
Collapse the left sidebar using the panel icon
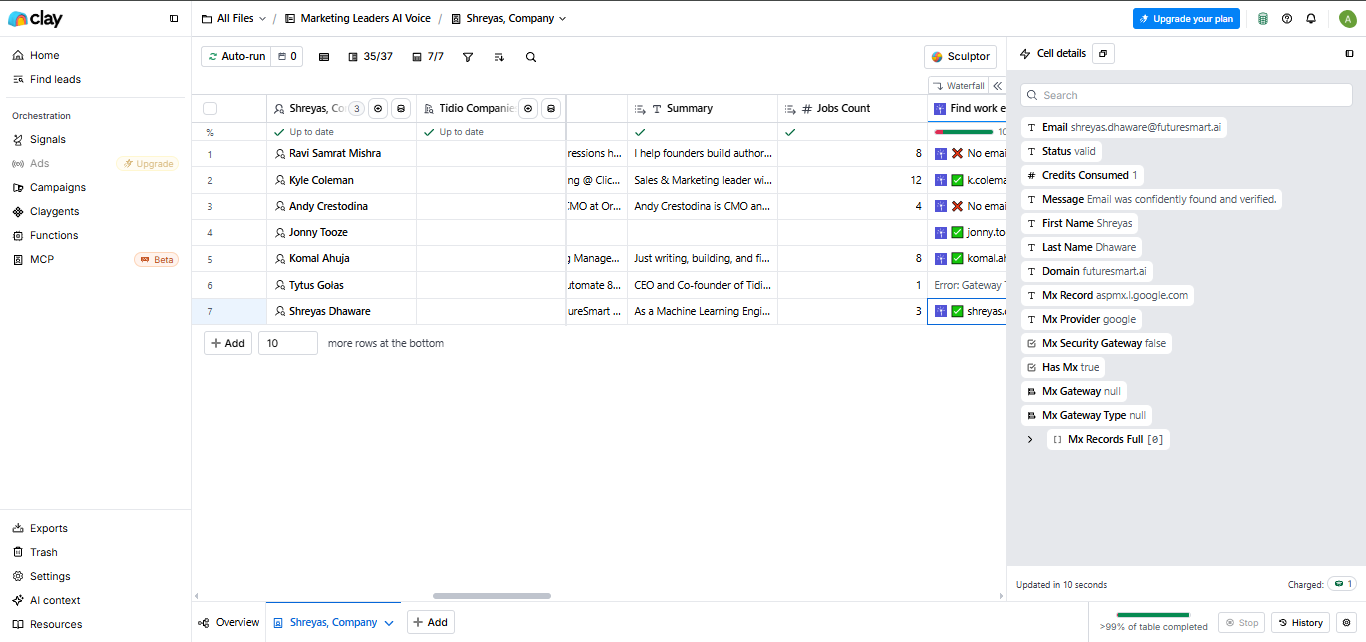click(x=174, y=18)
